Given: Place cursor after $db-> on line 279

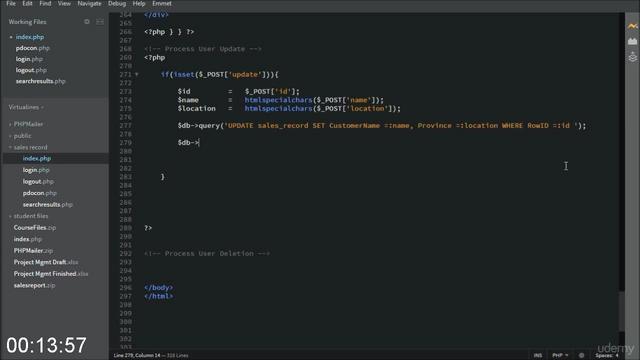Looking at the screenshot, I should [x=199, y=142].
